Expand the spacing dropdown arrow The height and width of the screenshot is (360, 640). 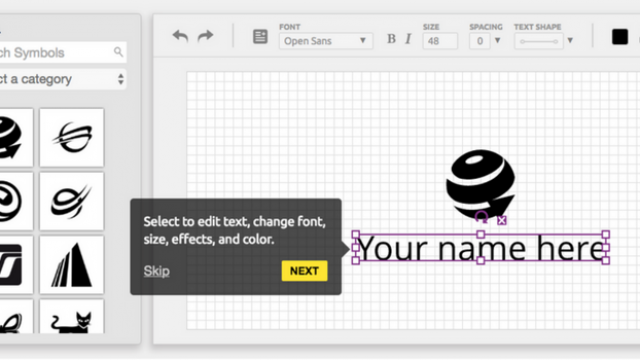(497, 40)
